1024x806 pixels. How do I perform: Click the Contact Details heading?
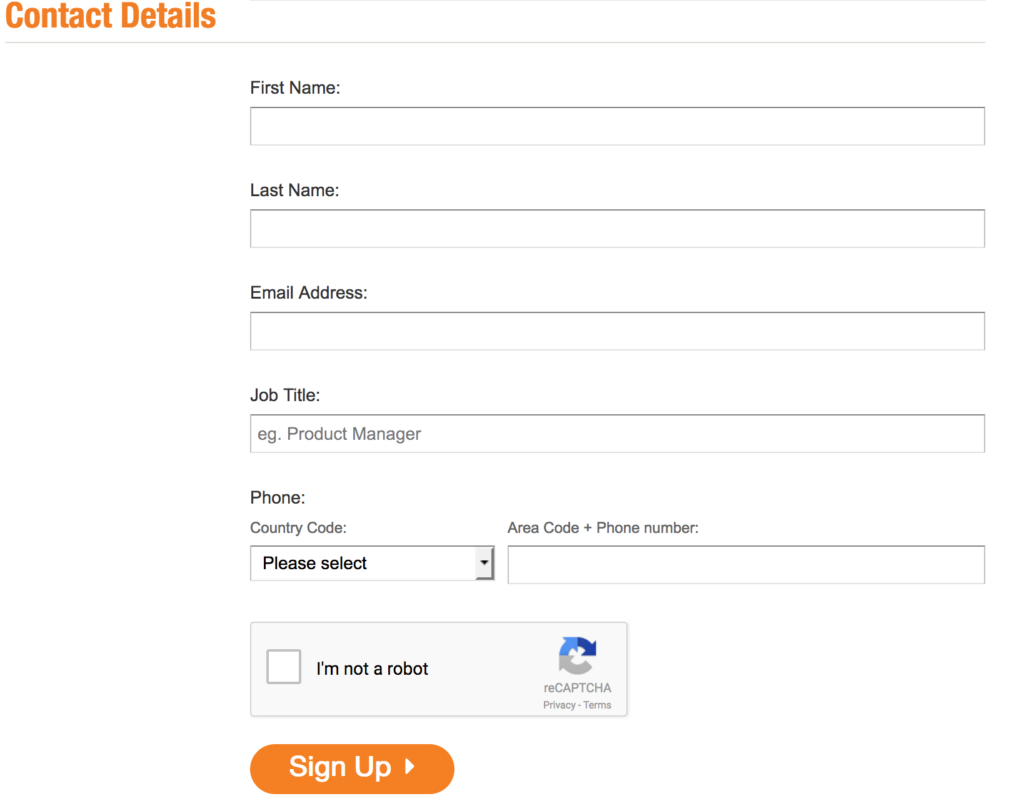[111, 16]
